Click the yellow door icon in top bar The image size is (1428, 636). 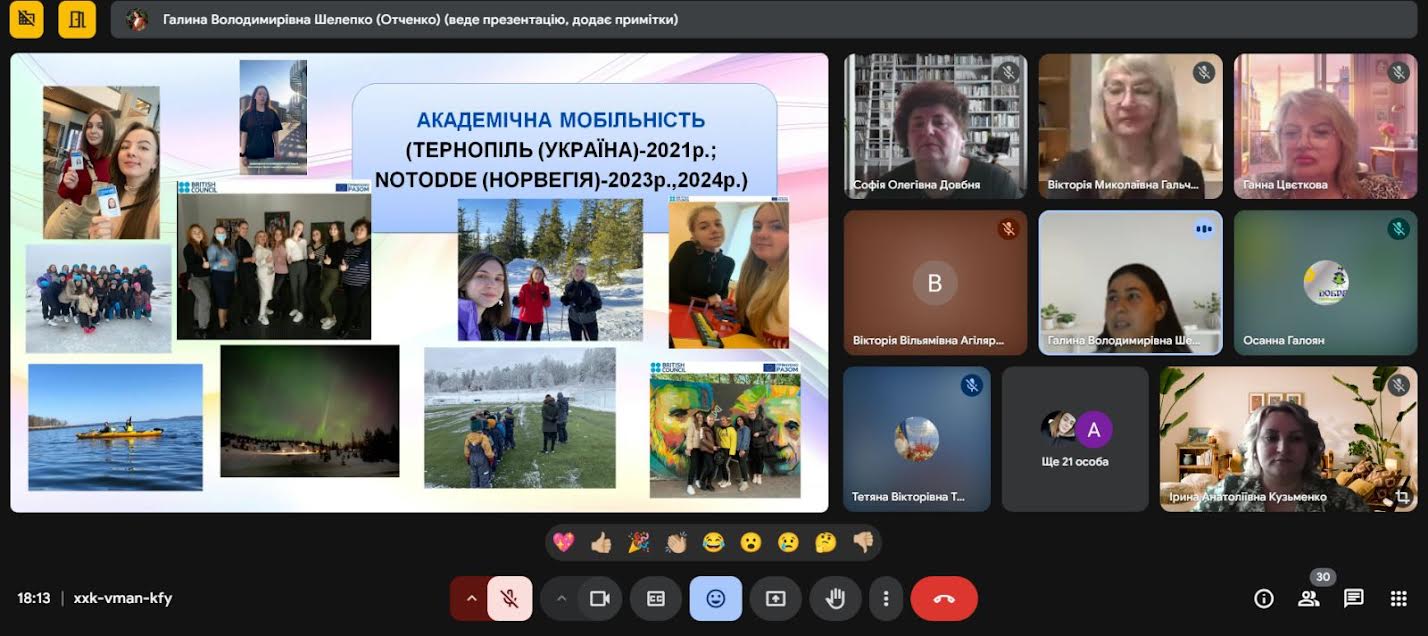[77, 19]
